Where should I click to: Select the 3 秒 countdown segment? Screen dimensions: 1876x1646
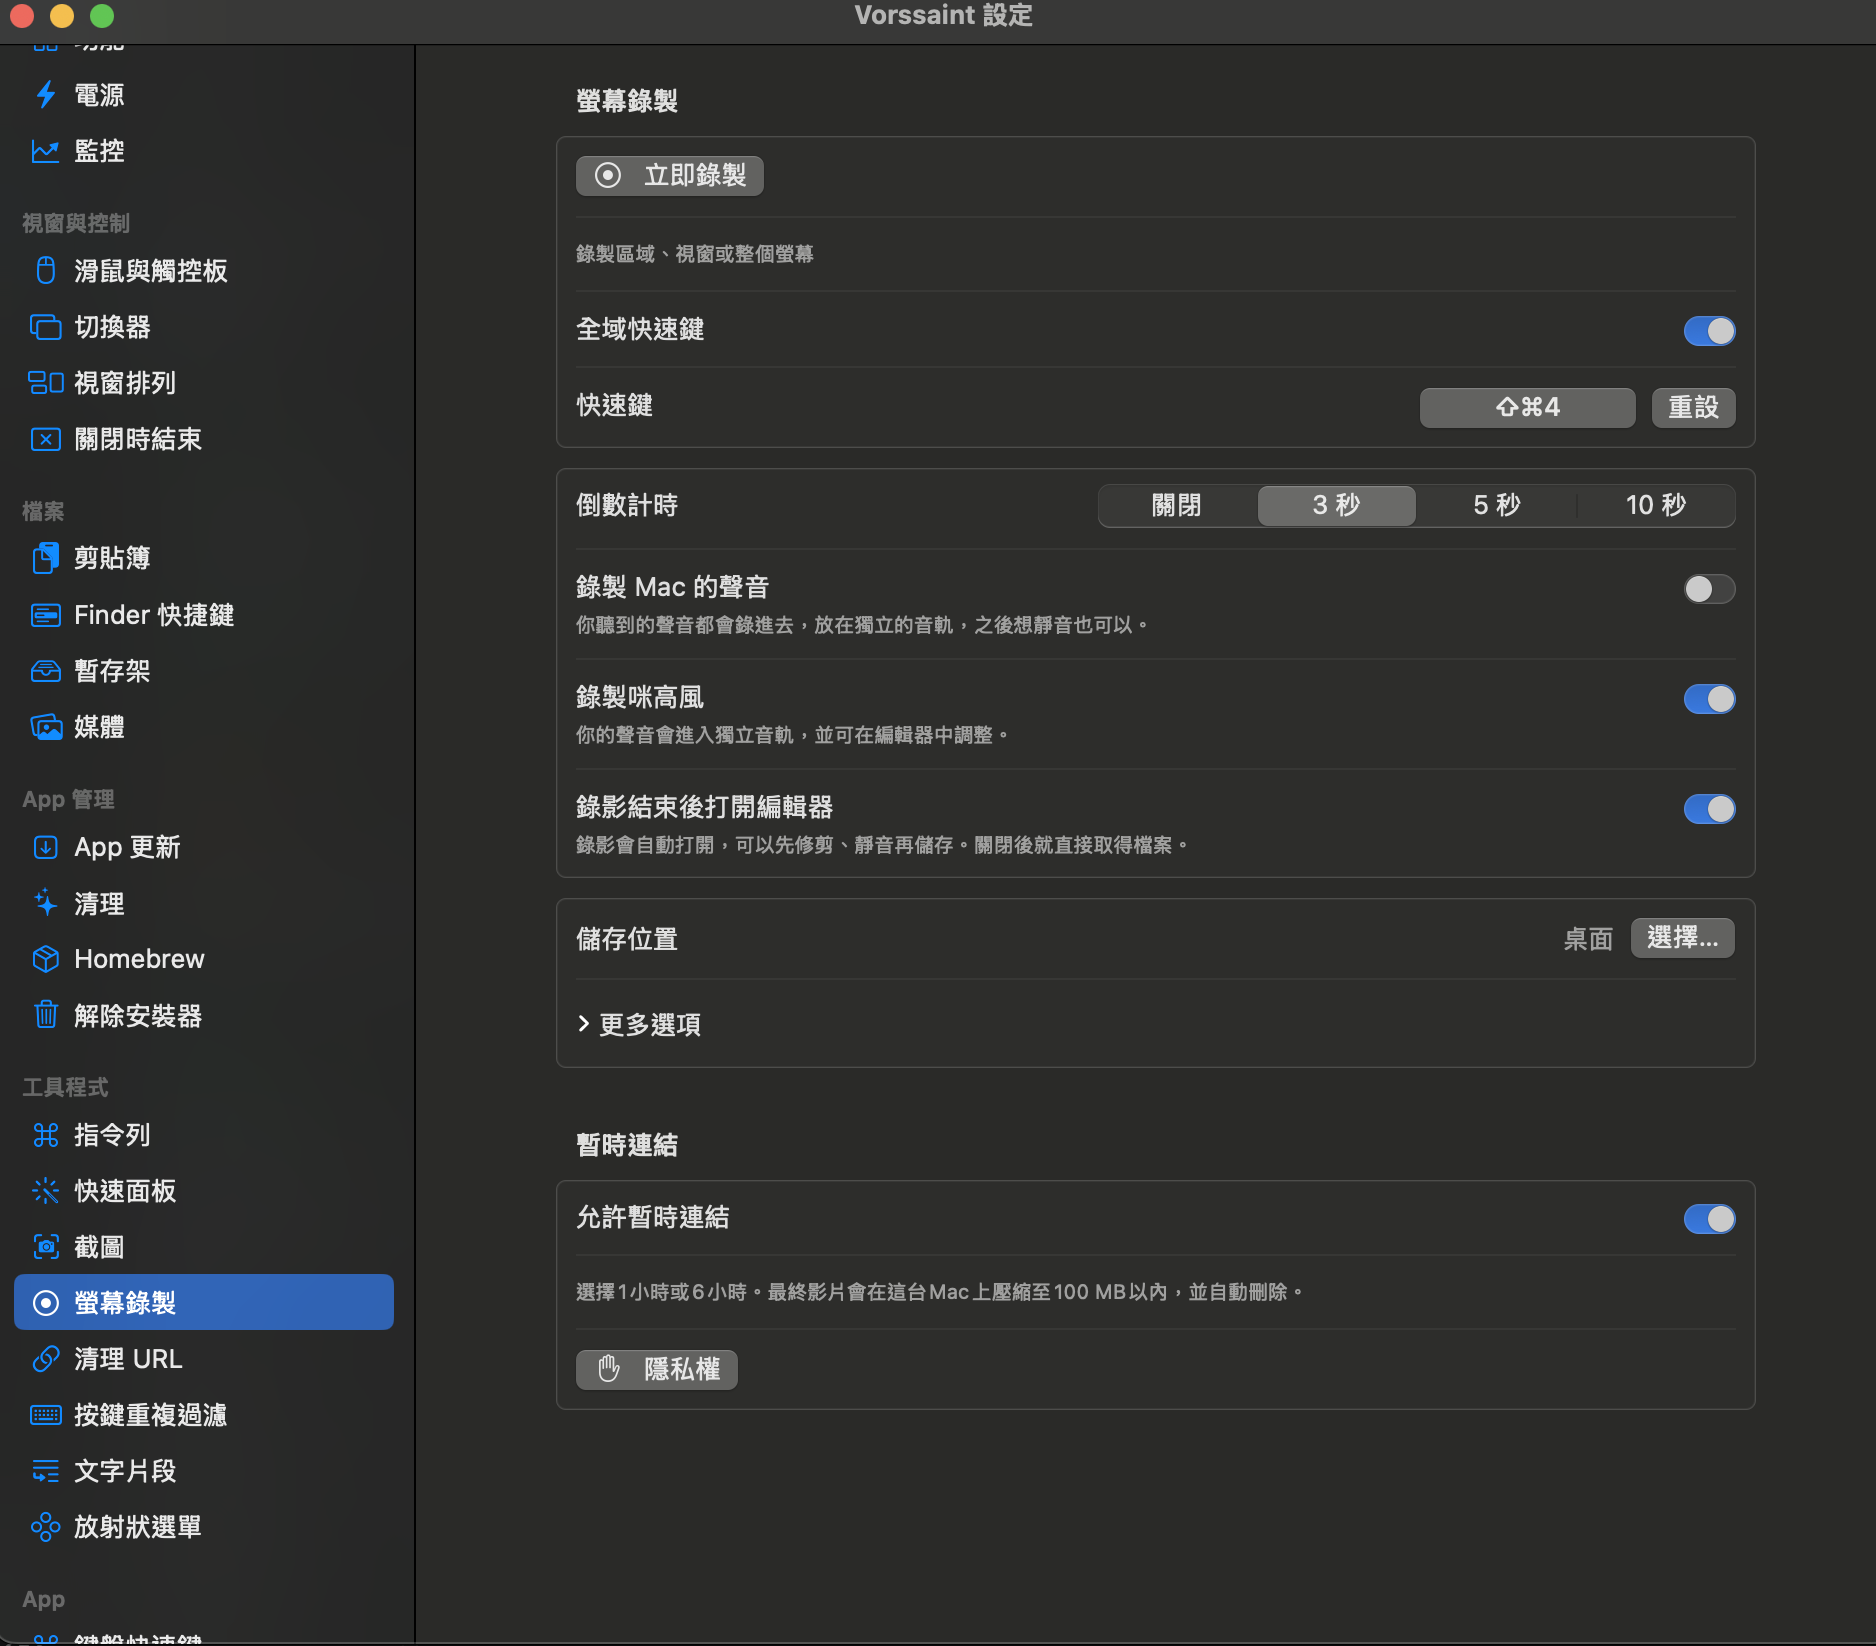click(x=1336, y=505)
